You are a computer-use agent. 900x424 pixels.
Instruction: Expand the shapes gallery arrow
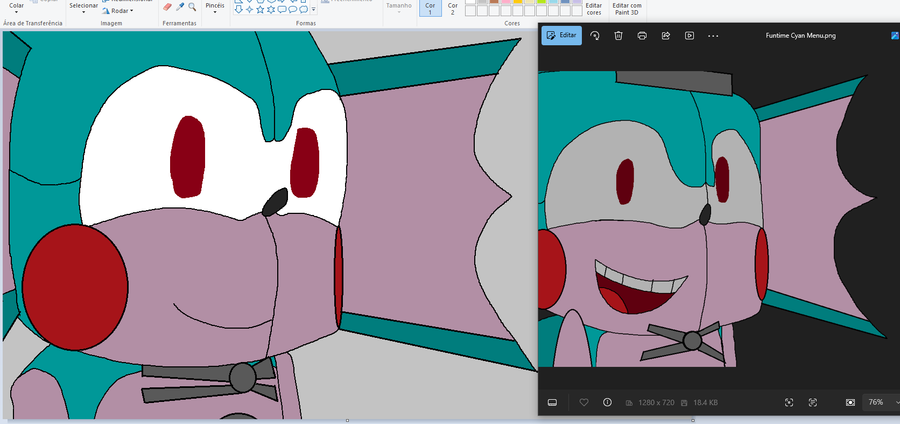pos(313,9)
